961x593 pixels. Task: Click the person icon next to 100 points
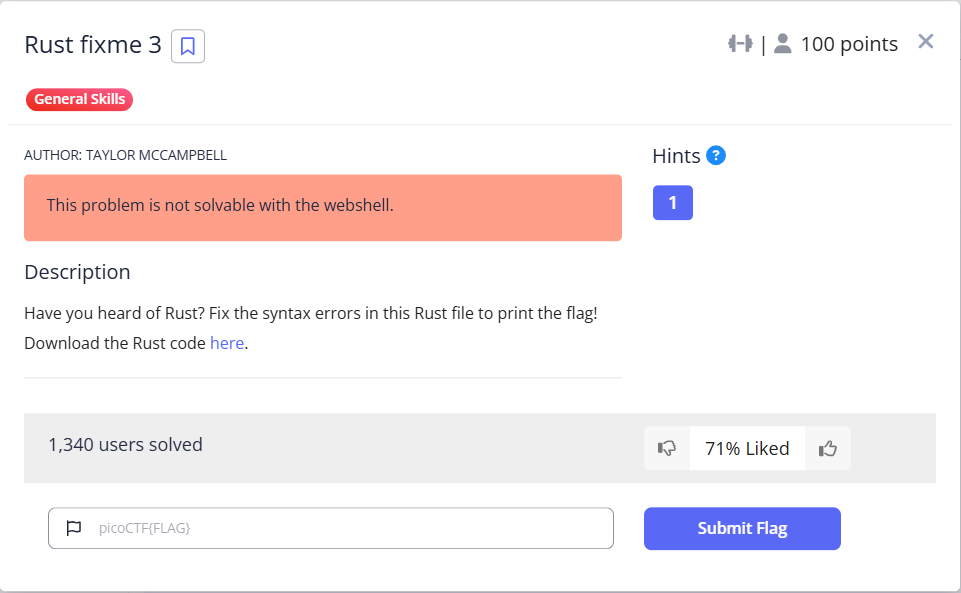[x=782, y=43]
